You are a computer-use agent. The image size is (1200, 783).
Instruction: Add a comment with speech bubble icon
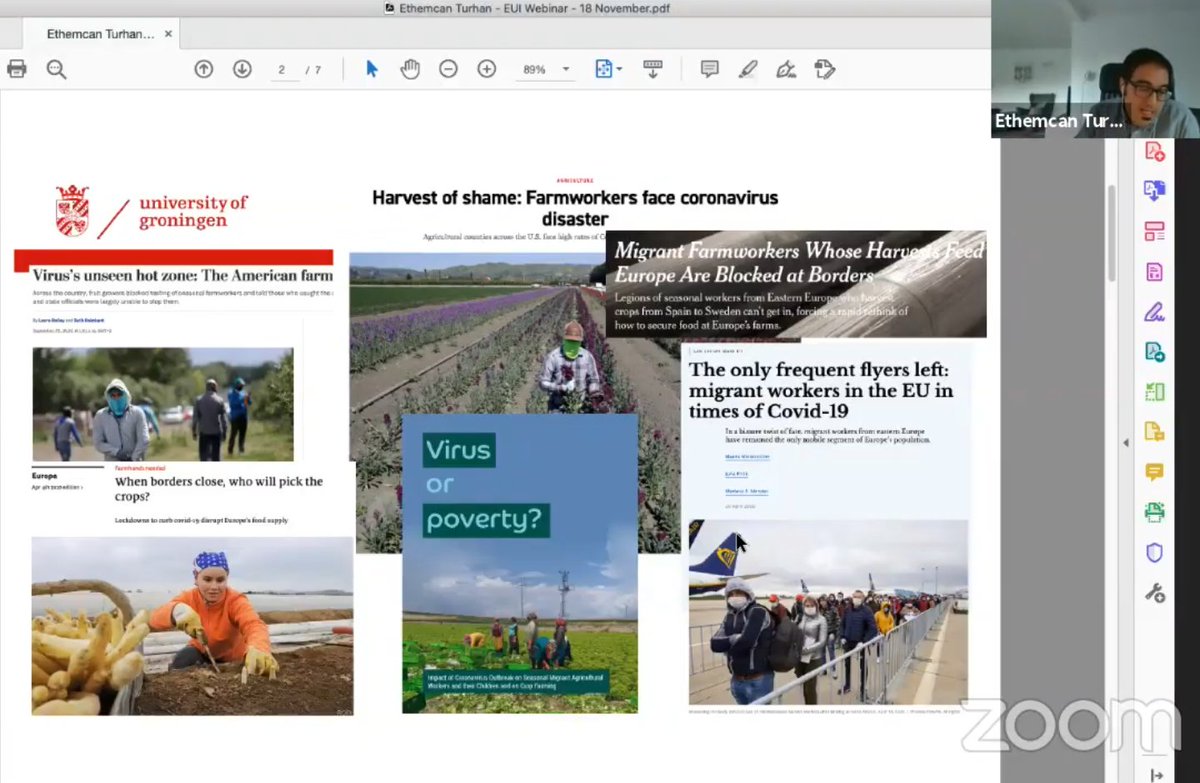coord(710,69)
